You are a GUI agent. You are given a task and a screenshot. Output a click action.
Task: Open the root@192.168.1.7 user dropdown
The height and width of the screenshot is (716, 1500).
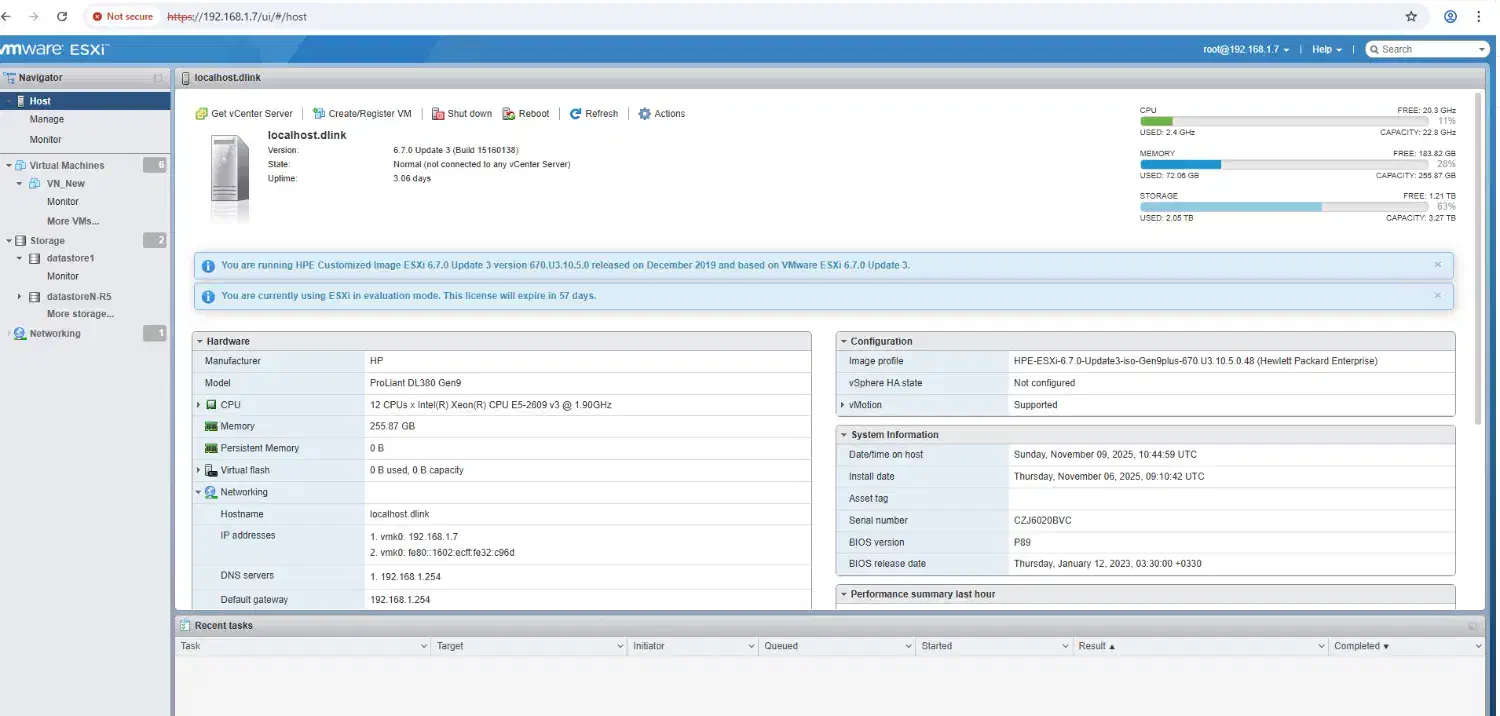pyautogui.click(x=1245, y=49)
